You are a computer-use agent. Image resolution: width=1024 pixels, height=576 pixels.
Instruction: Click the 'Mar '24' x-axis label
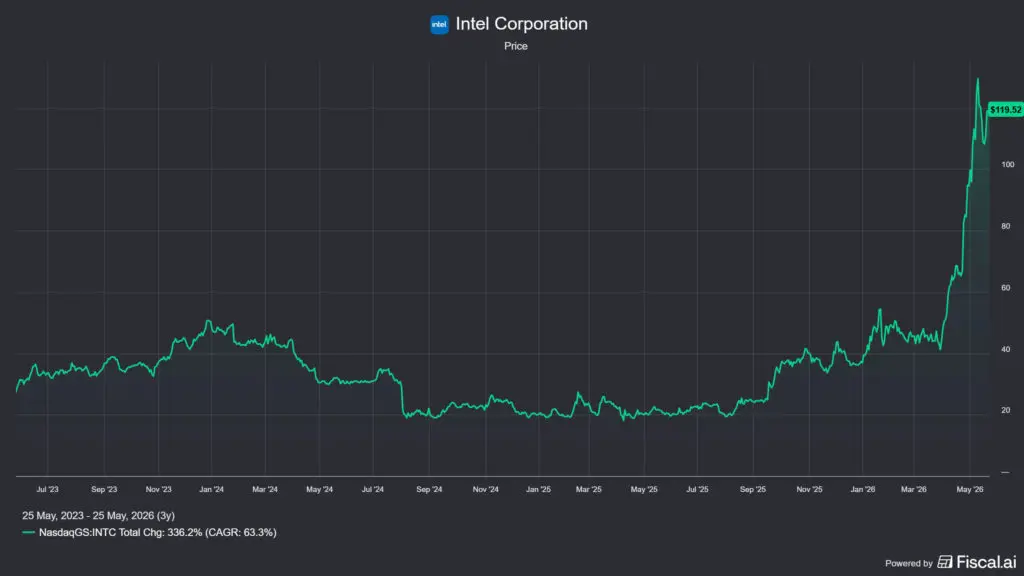coord(264,489)
